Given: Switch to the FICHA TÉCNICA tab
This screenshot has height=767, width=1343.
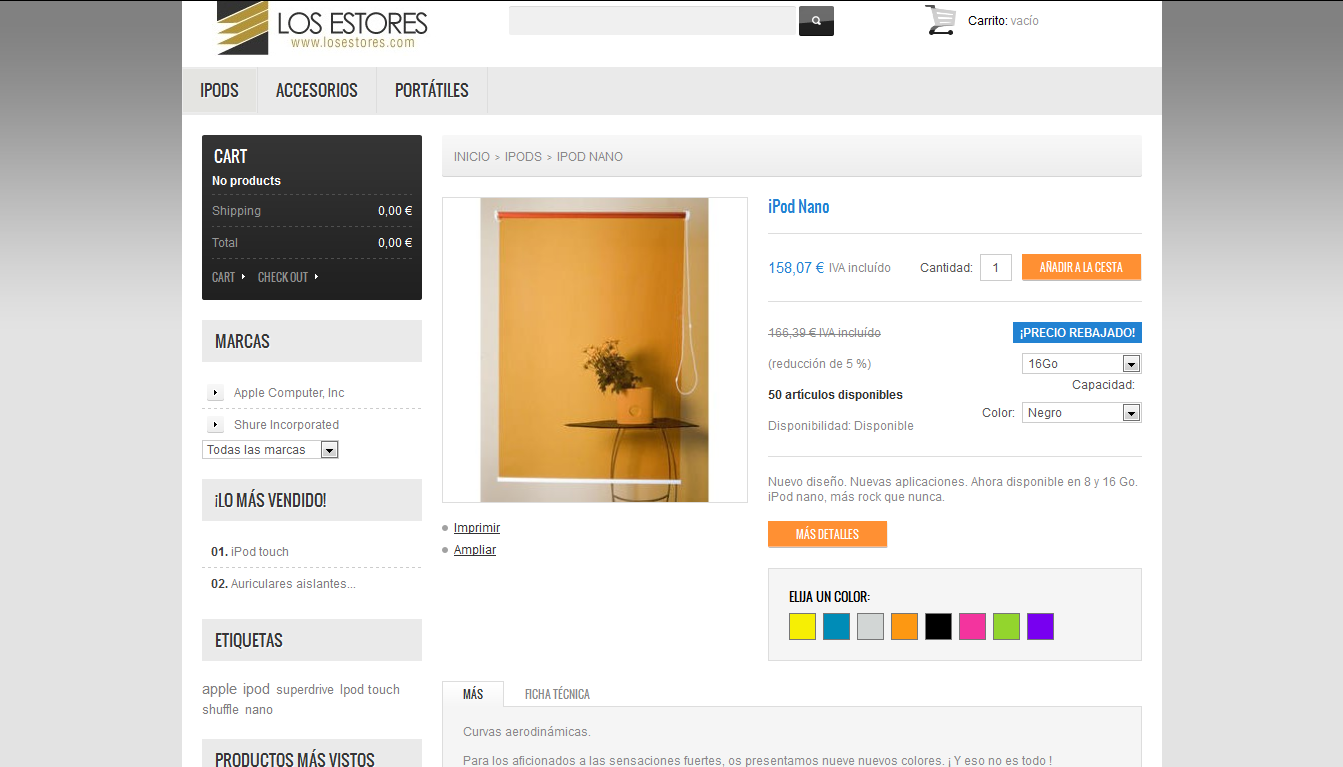Looking at the screenshot, I should (x=557, y=694).
